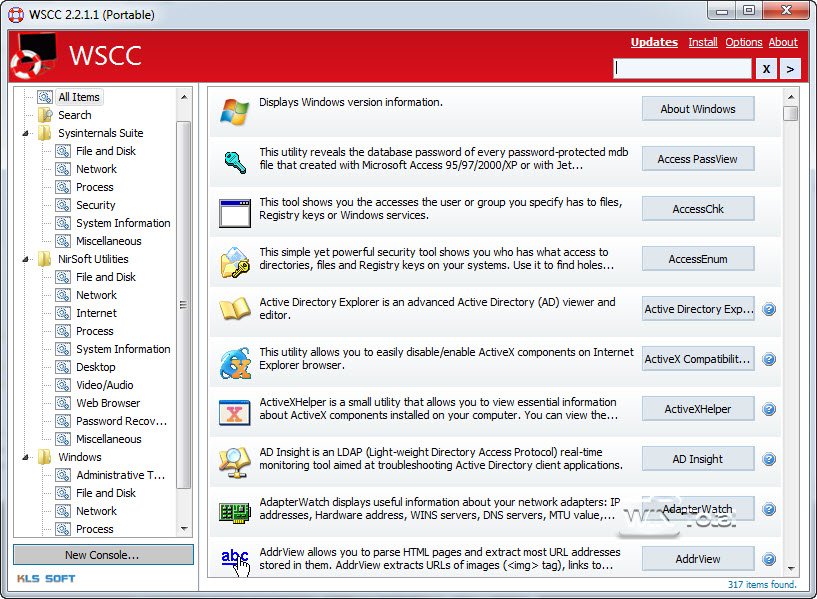Launch About Windows
The image size is (817, 599).
pos(698,109)
